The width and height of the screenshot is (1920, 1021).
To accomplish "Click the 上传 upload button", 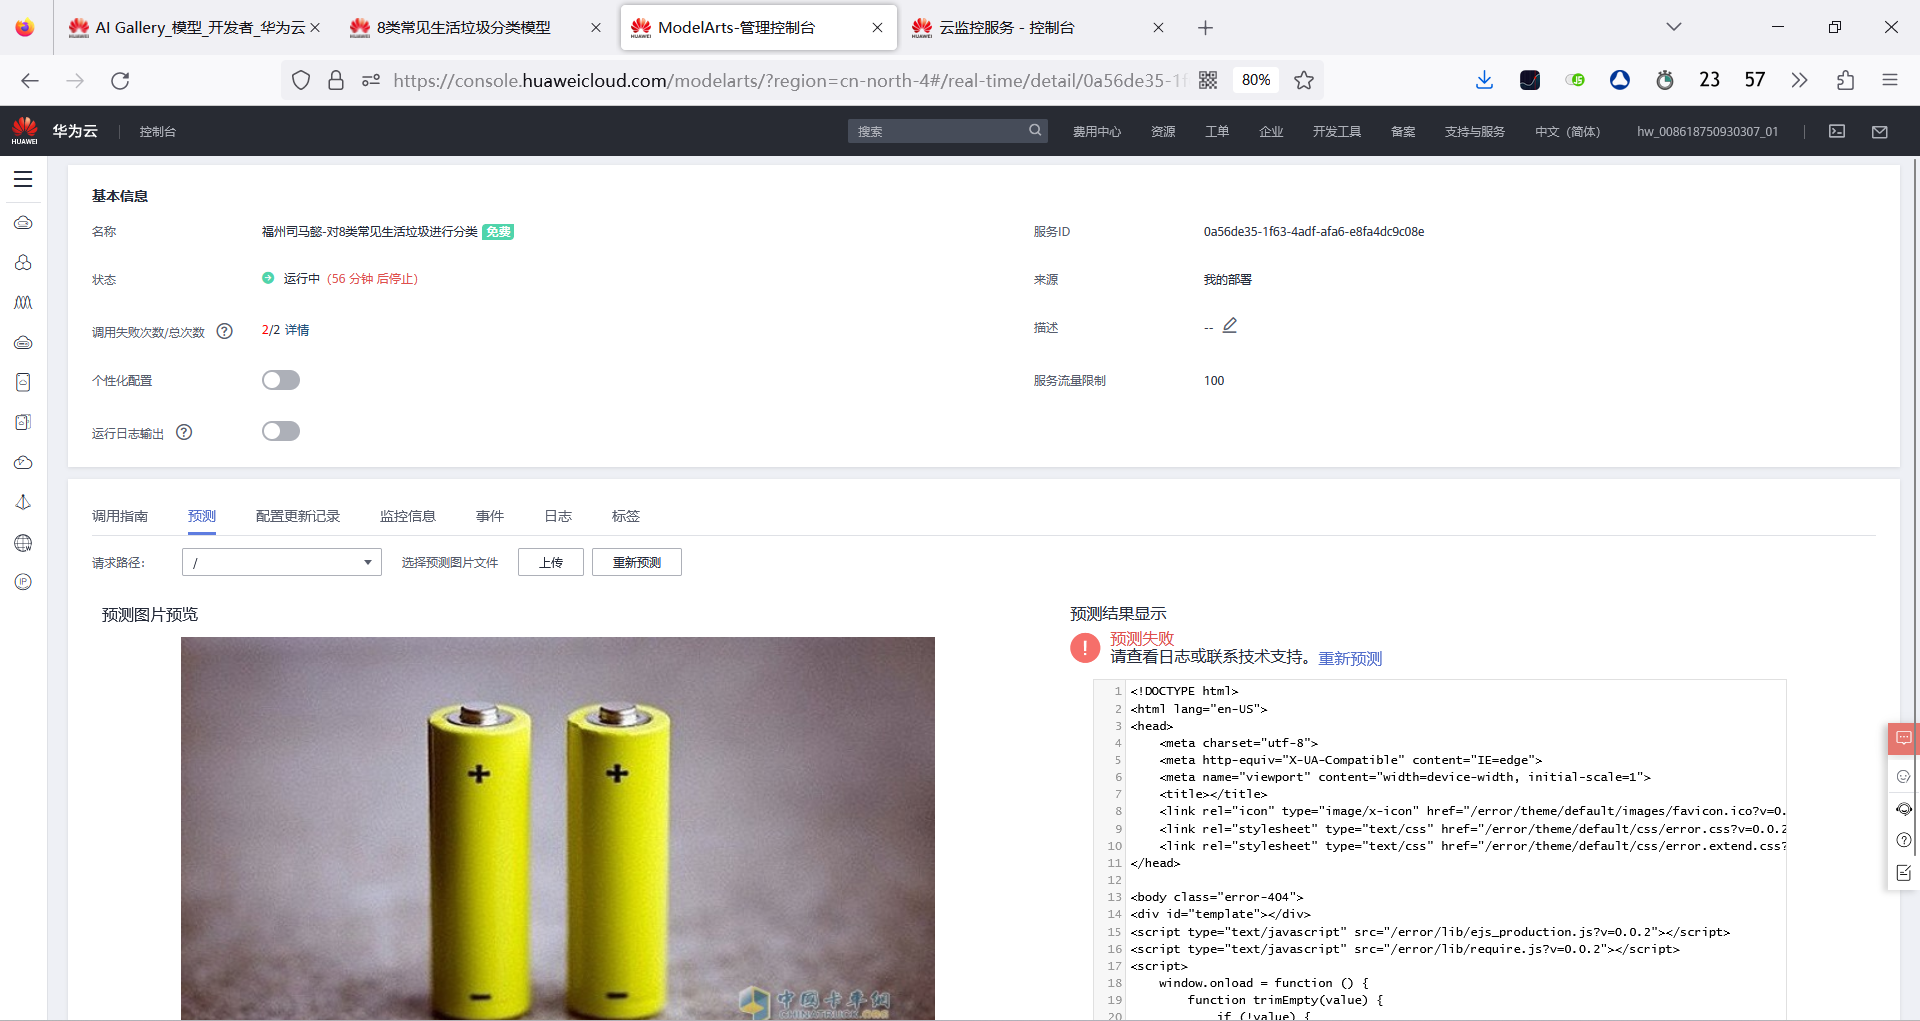I will point(551,562).
